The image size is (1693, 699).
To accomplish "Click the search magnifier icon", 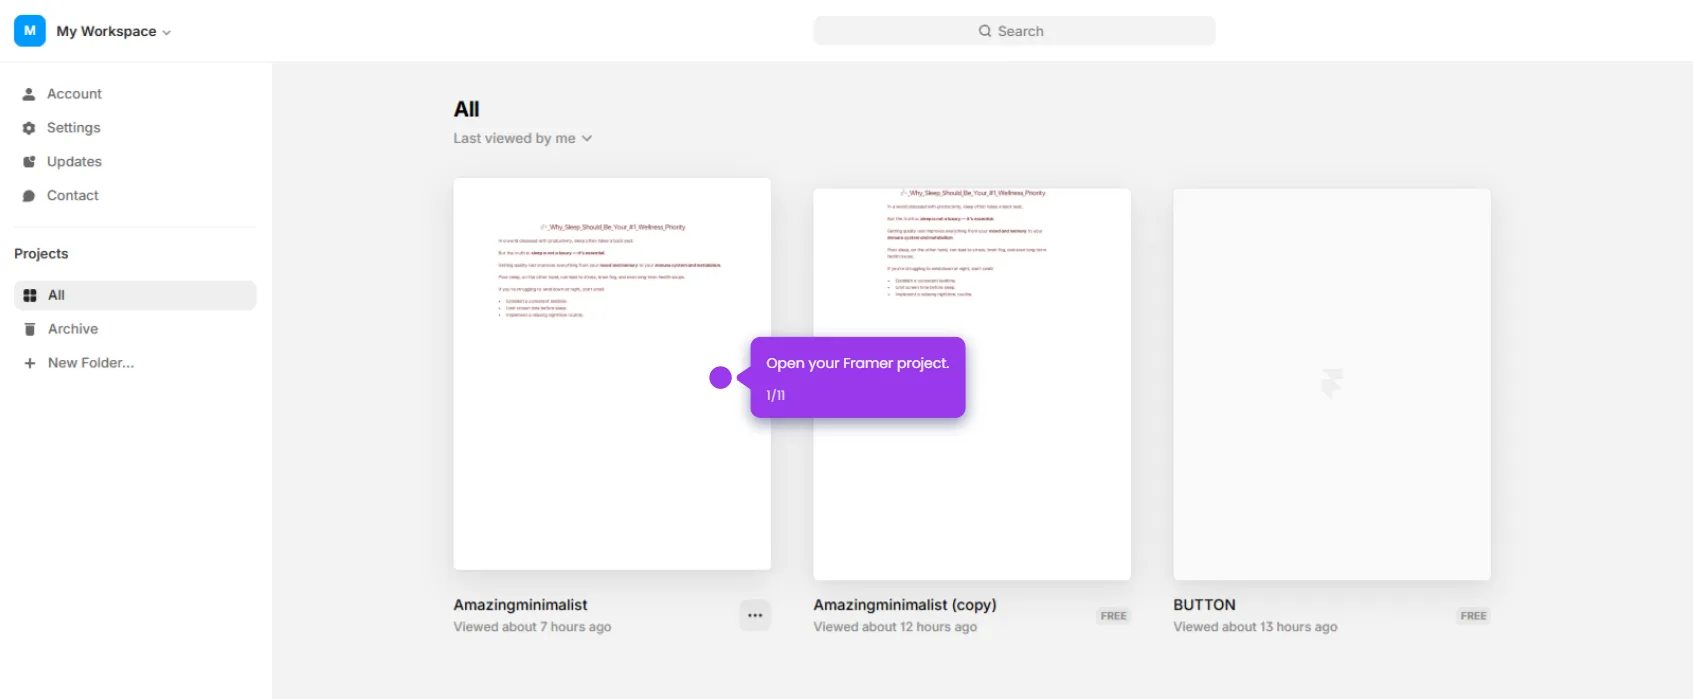I will point(985,31).
